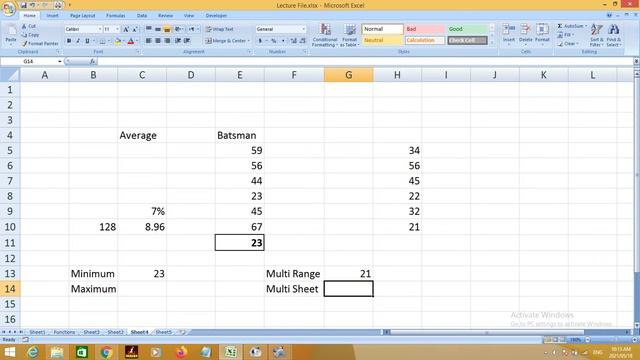The width and height of the screenshot is (640, 360).
Task: Apply the red Font Color
Action: [x=131, y=41]
